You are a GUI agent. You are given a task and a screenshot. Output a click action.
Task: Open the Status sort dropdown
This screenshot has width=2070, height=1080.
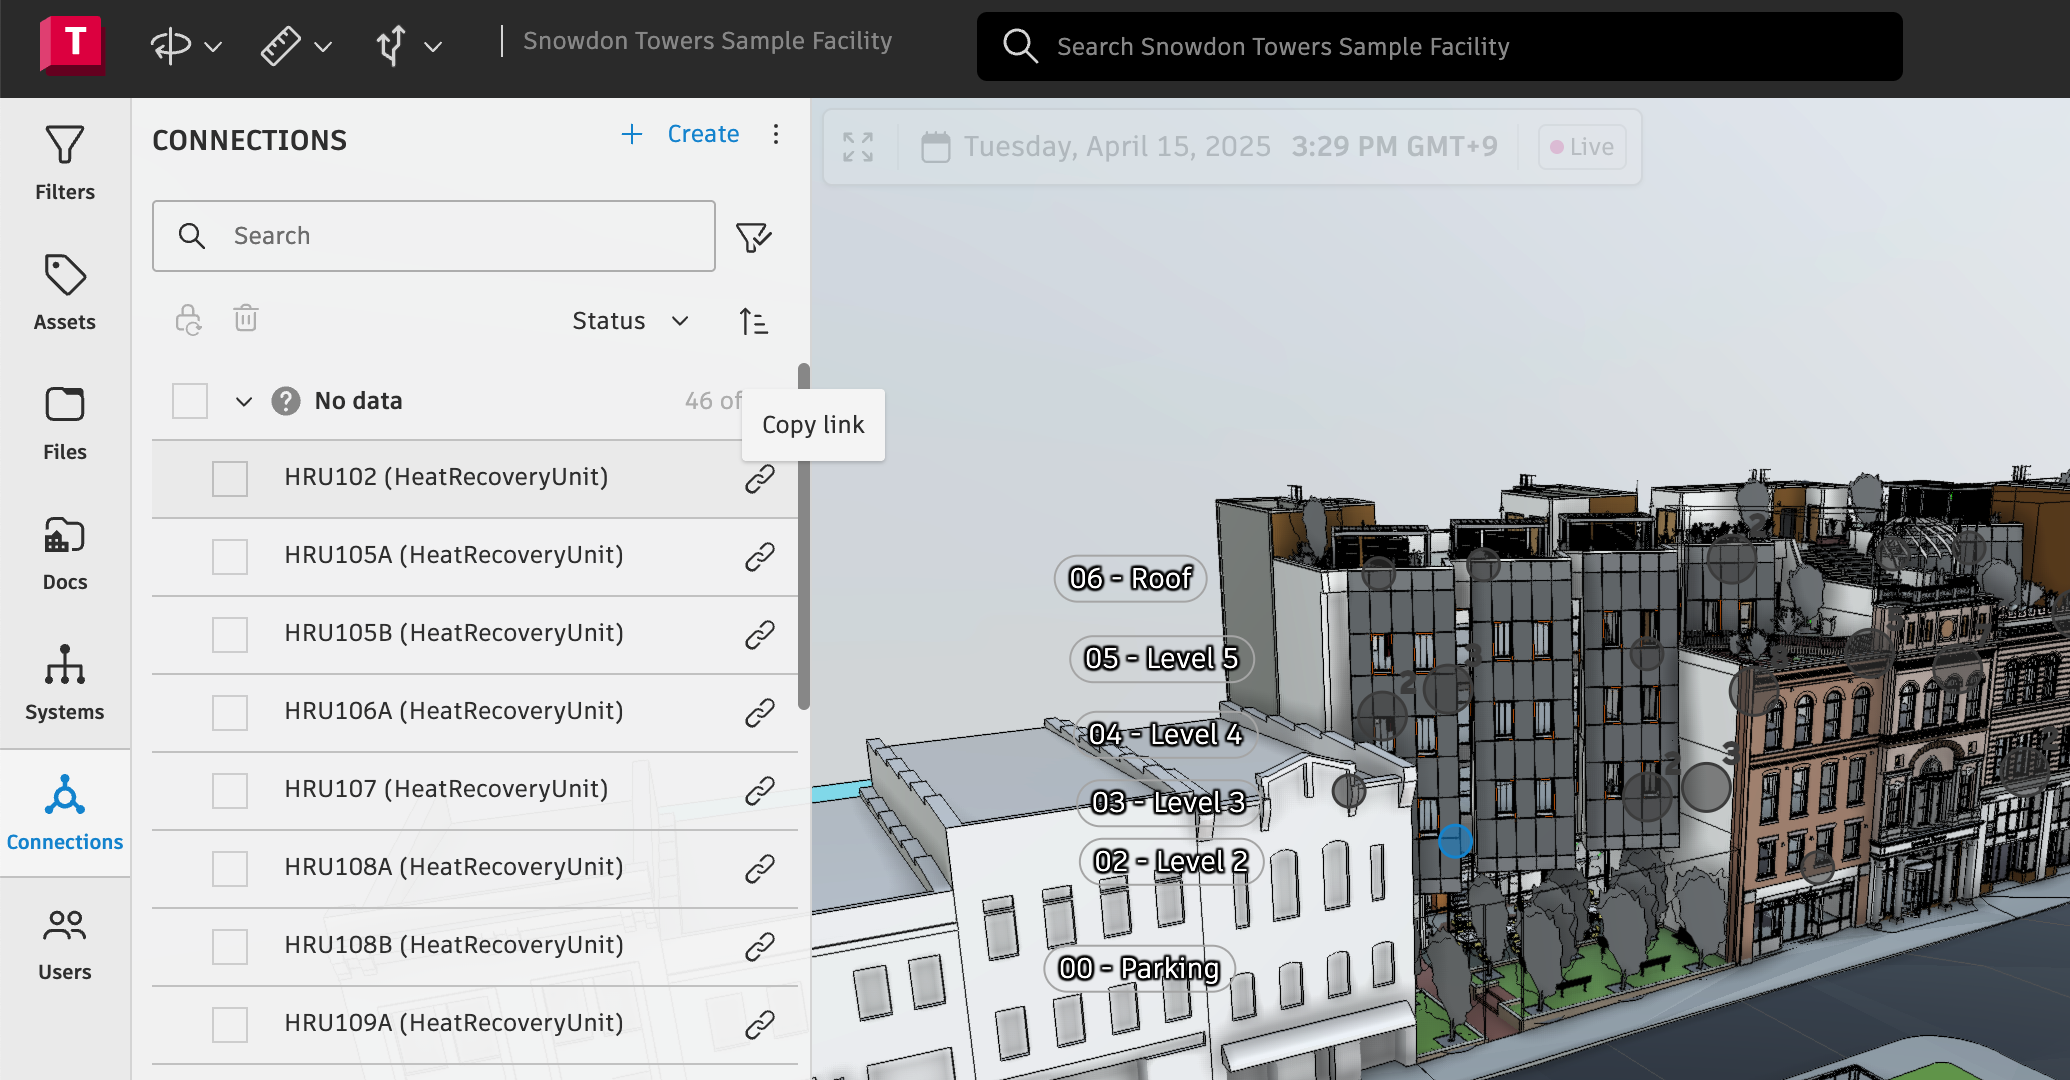[x=630, y=321]
